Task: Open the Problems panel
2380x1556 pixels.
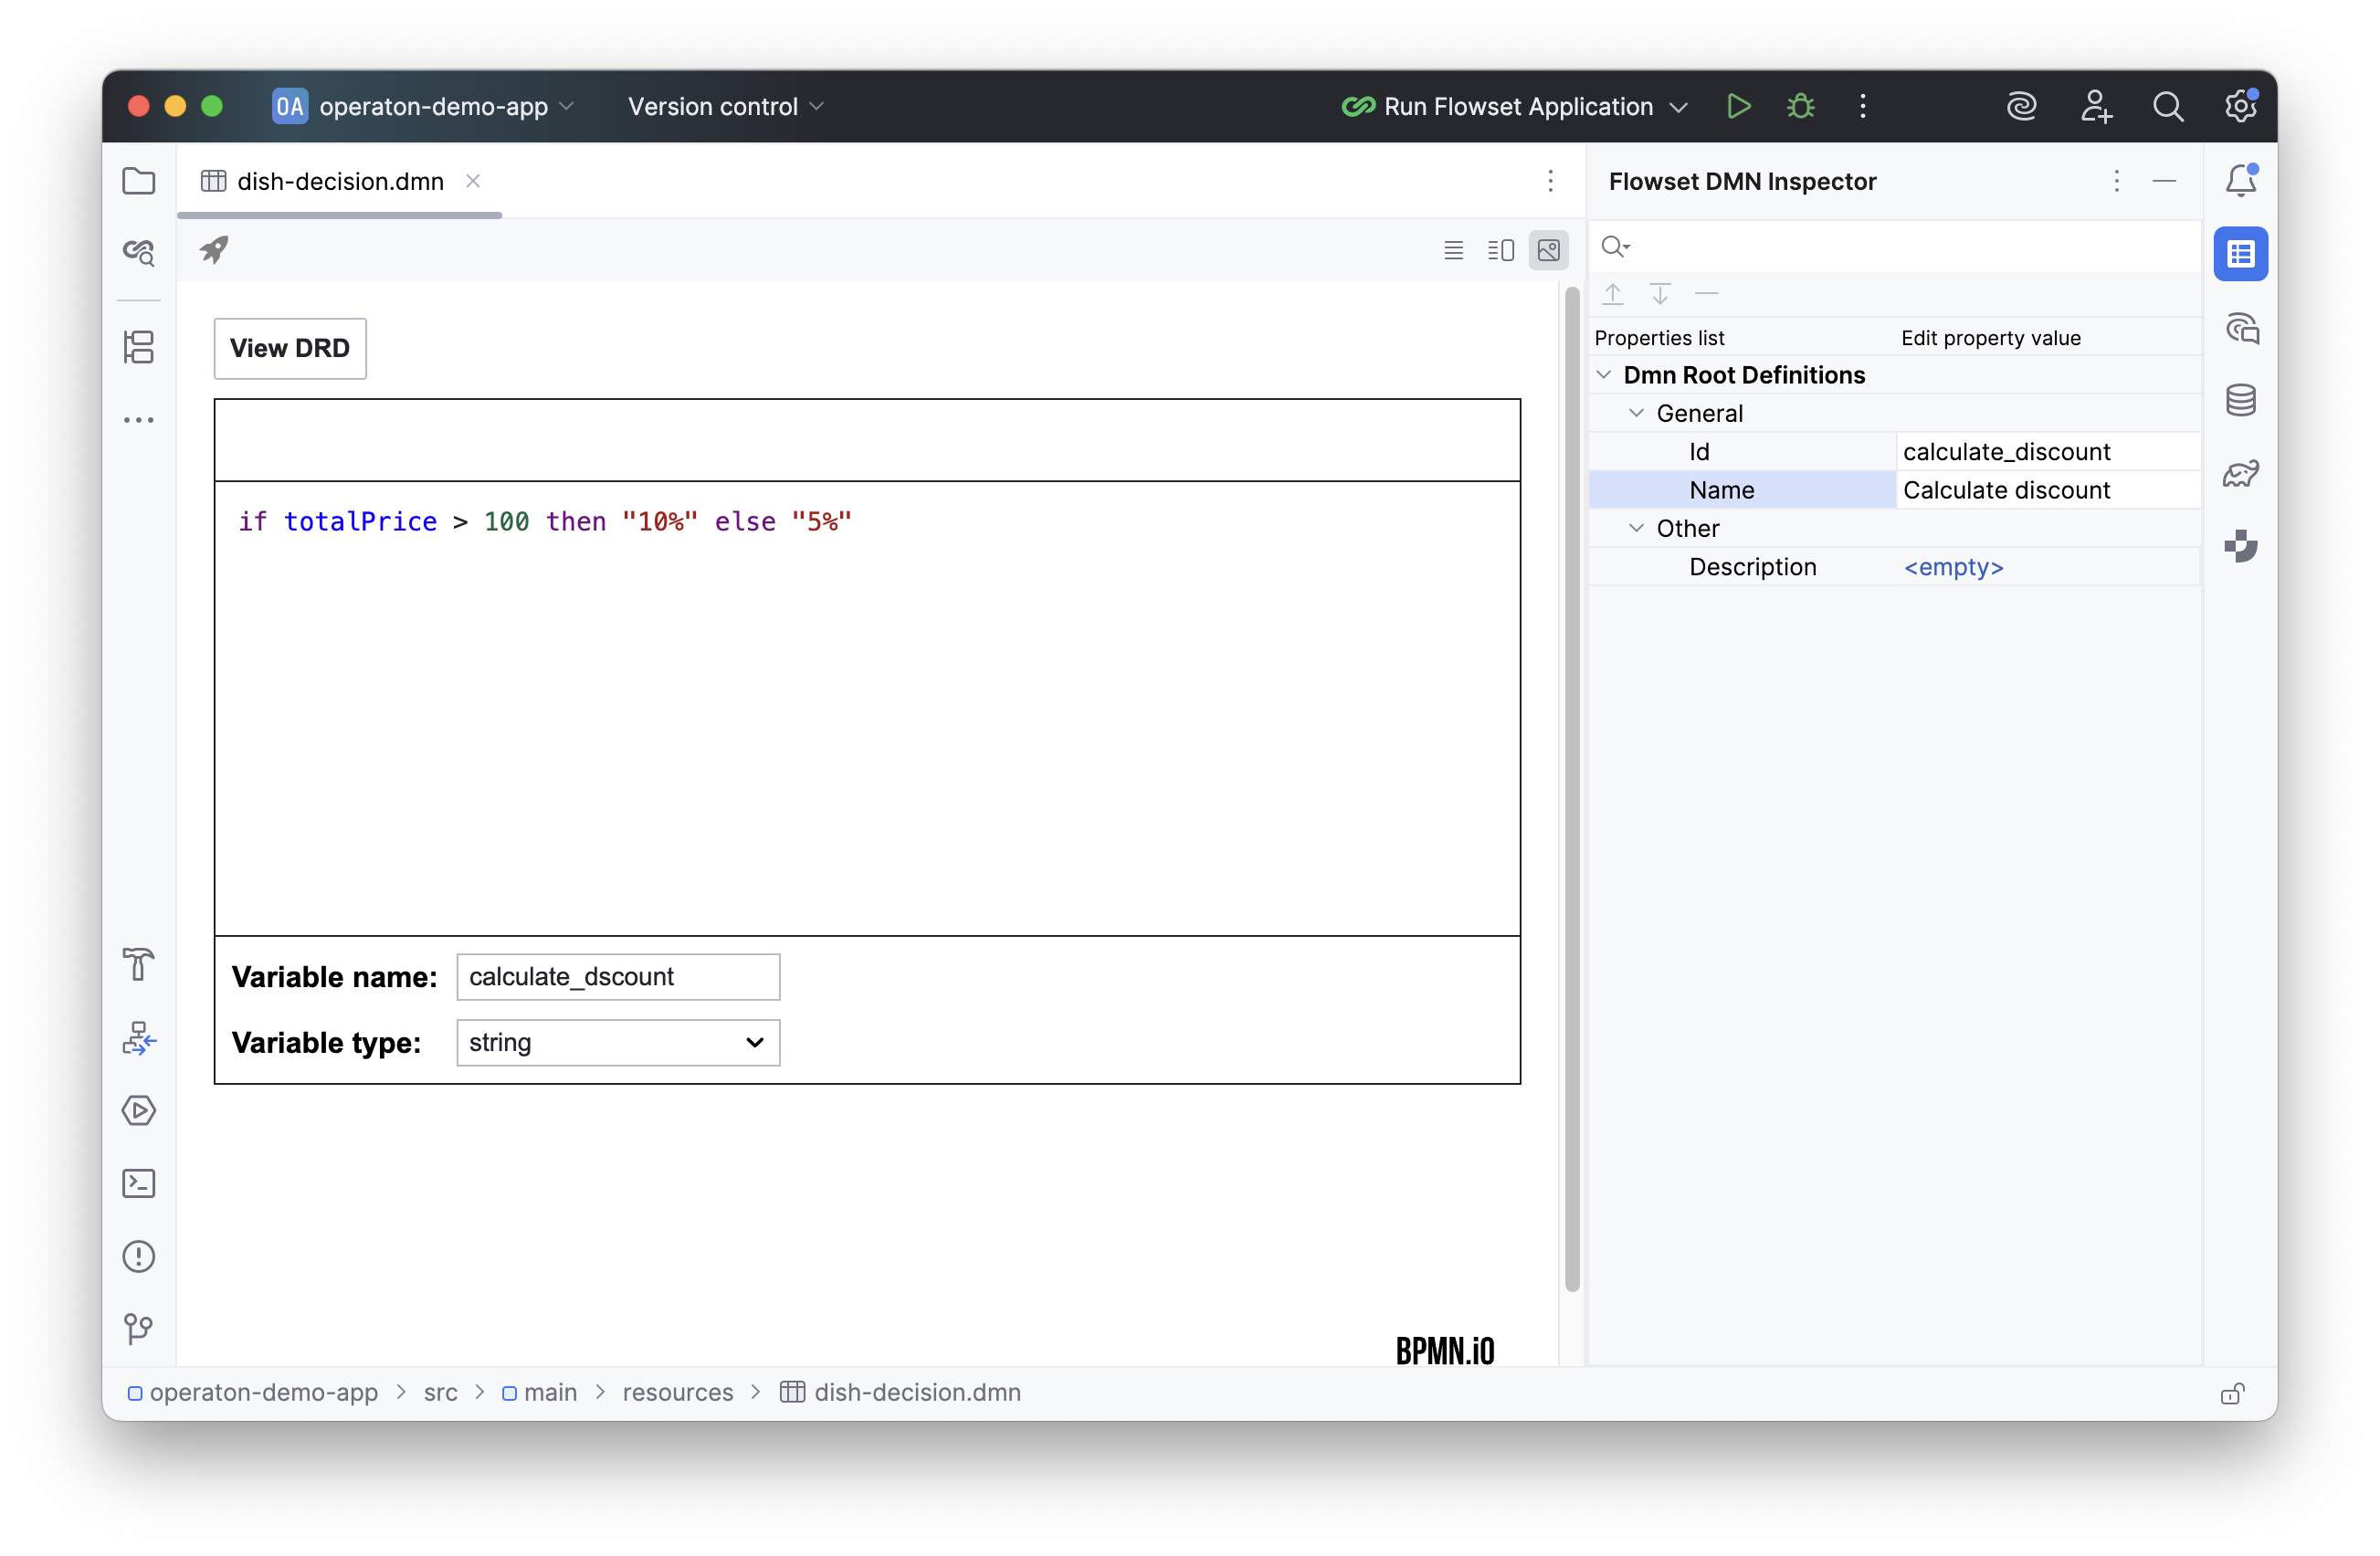Action: tap(139, 1256)
